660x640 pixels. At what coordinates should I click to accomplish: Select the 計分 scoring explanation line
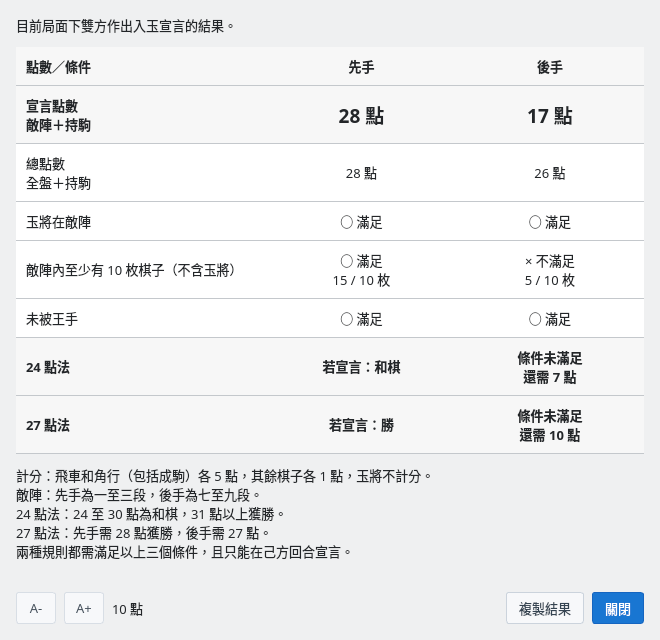224,476
